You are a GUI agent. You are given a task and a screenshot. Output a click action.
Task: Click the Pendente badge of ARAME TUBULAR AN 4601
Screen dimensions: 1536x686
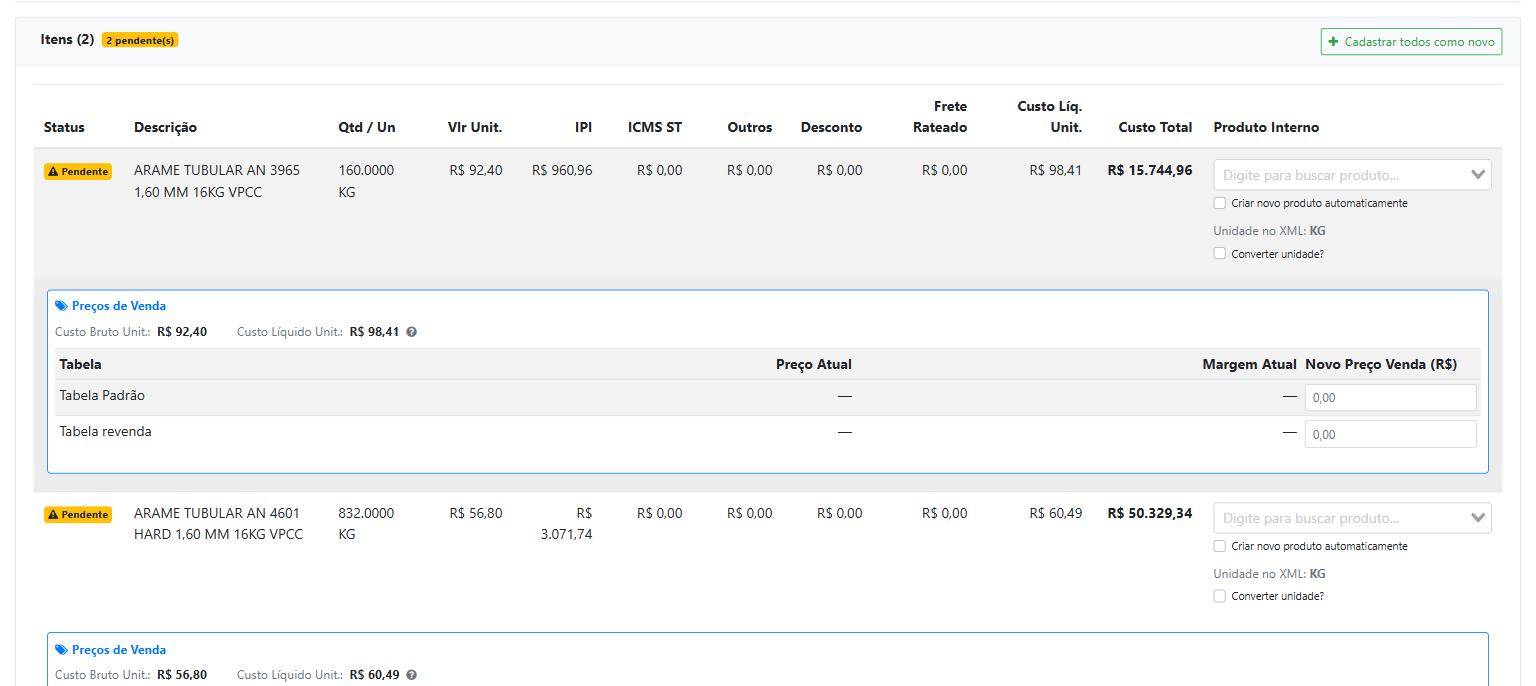(x=78, y=515)
